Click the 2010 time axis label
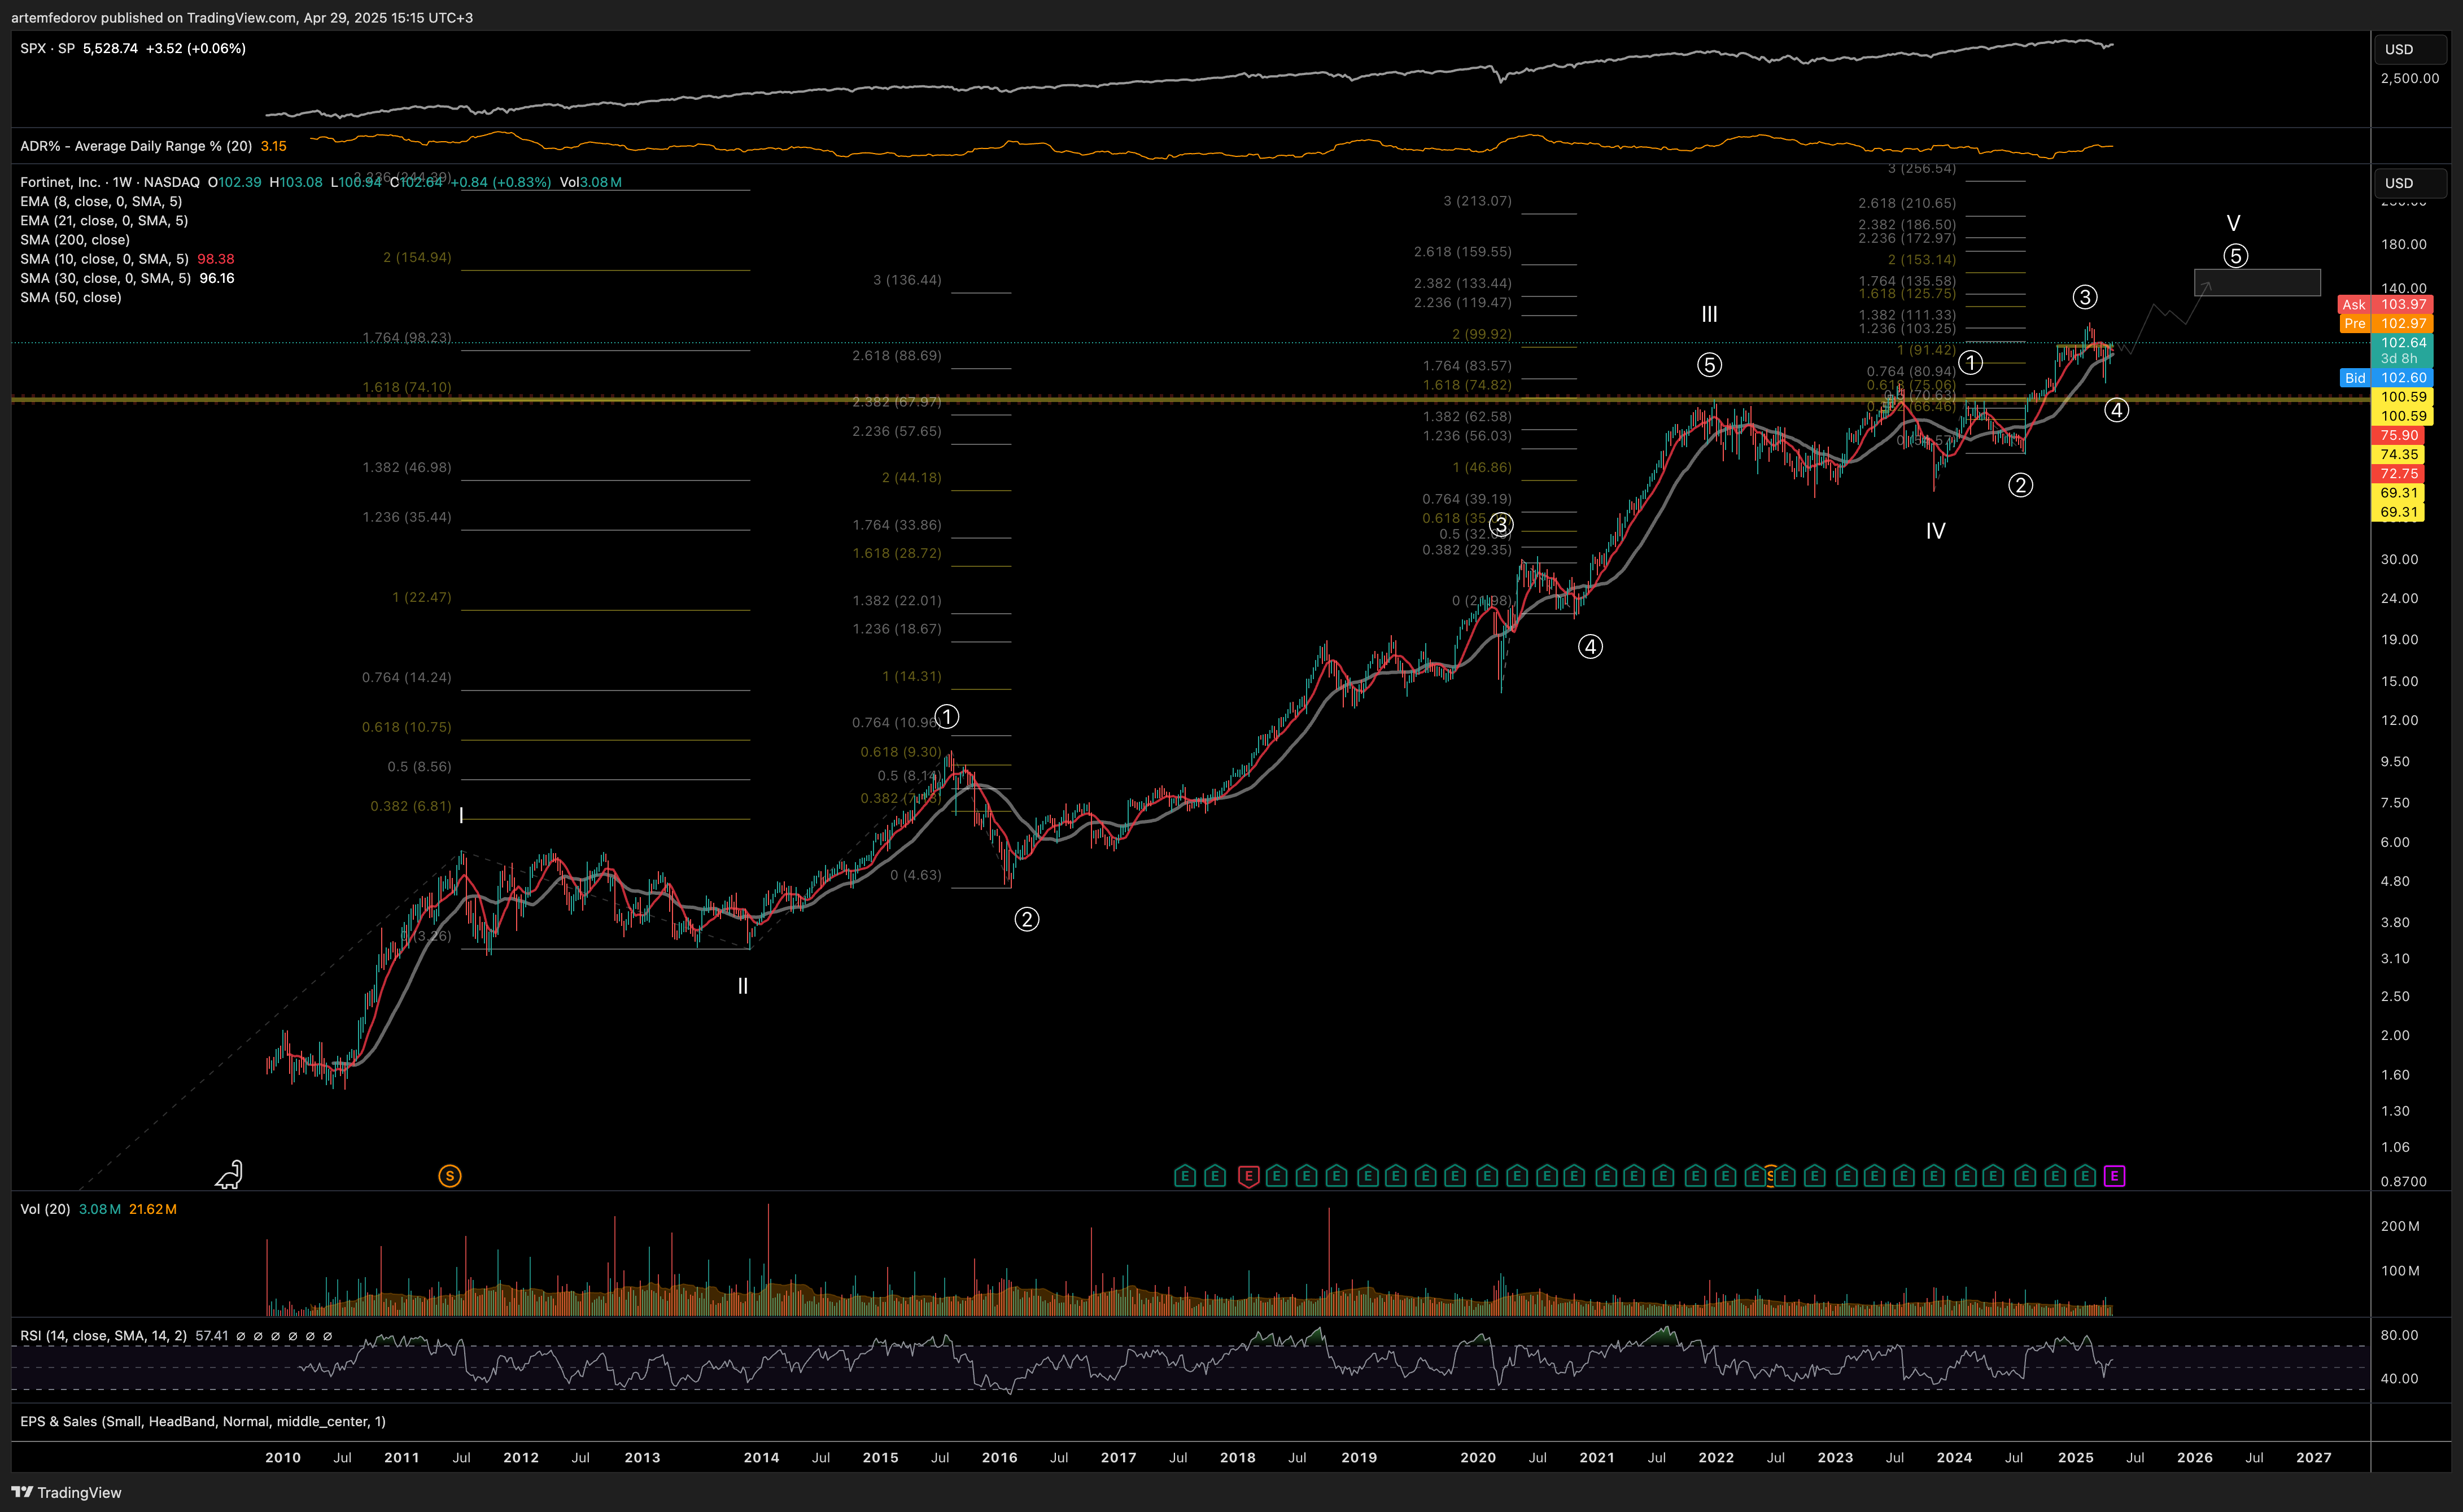2463x1512 pixels. 283,1457
